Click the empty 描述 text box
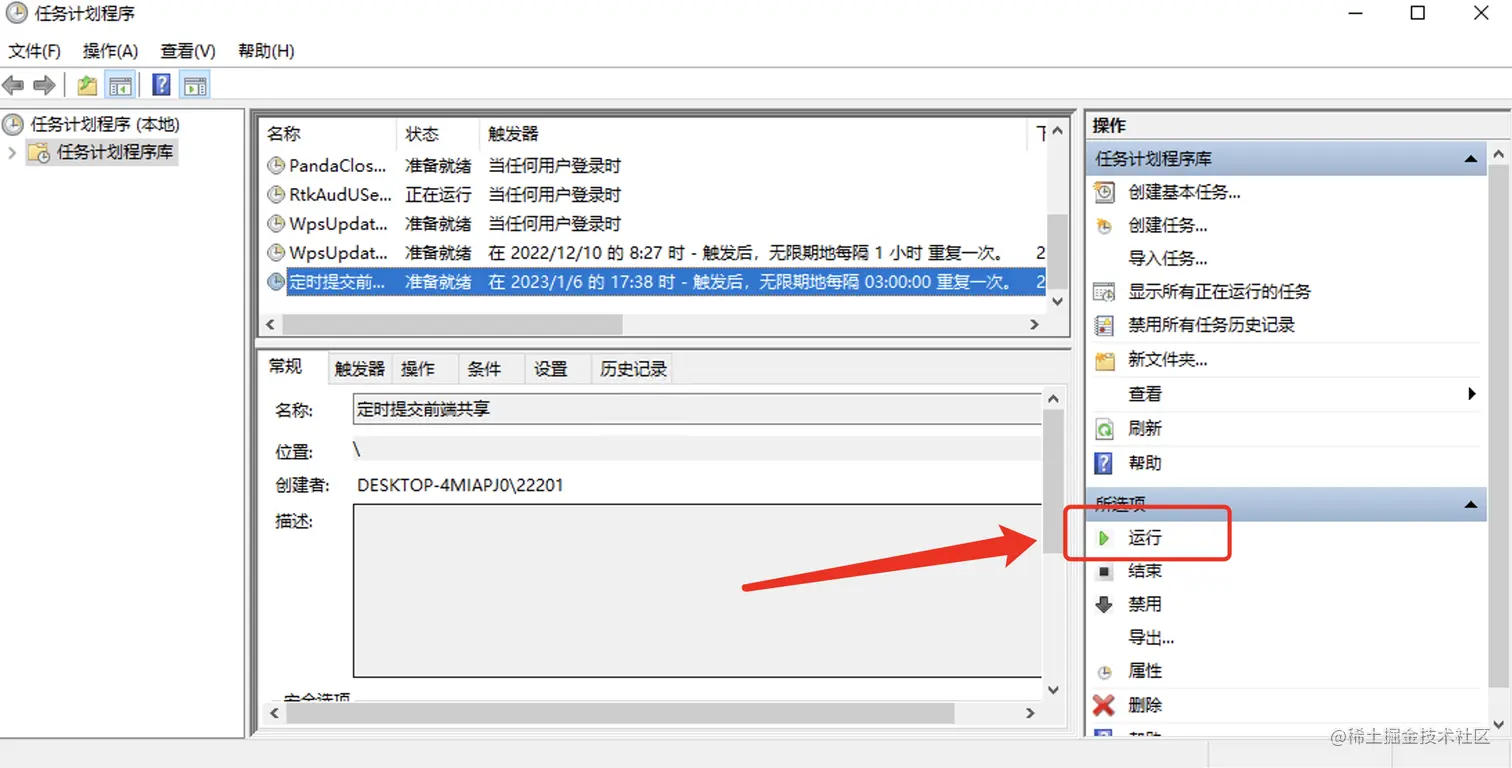The height and width of the screenshot is (768, 1512). tap(697, 592)
